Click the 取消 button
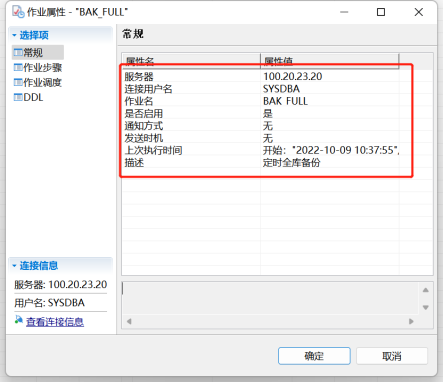Screen dimensions: 444x382 pos(392,356)
